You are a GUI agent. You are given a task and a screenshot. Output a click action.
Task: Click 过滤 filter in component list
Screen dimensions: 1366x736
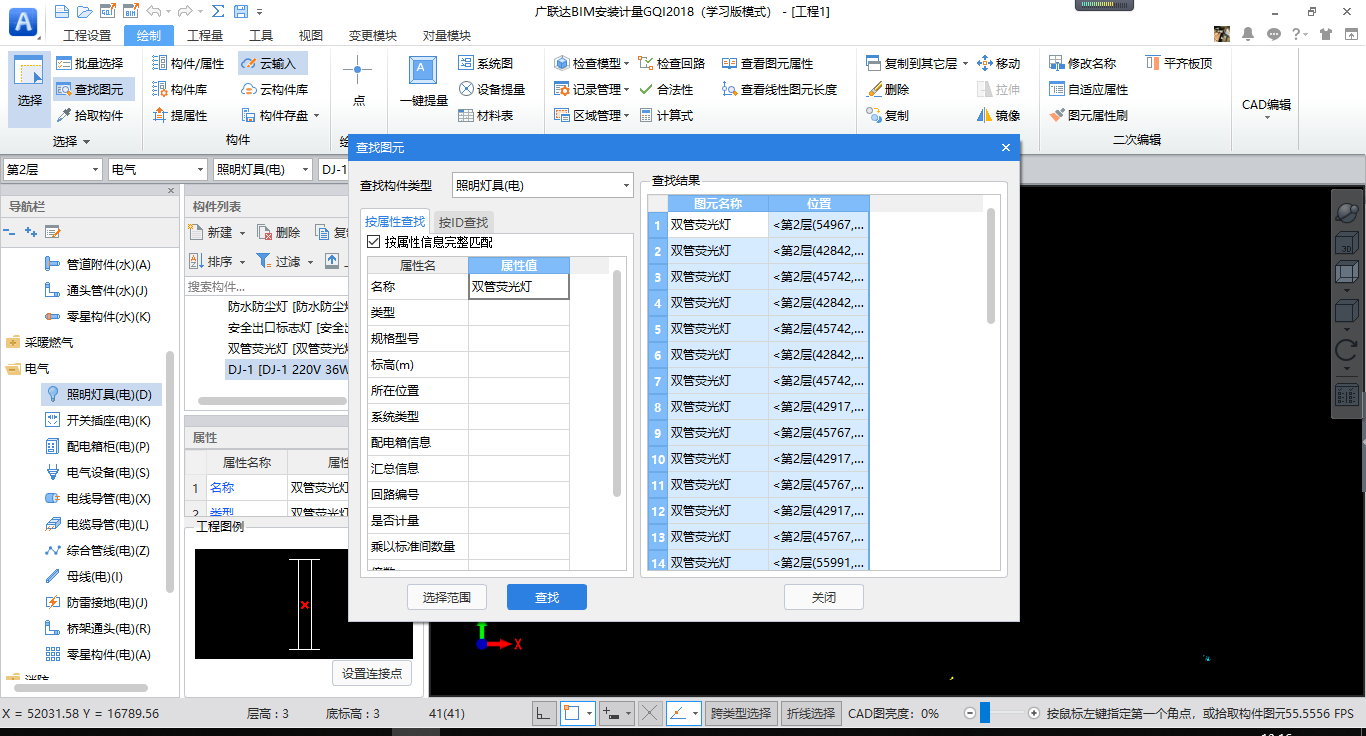(x=280, y=261)
